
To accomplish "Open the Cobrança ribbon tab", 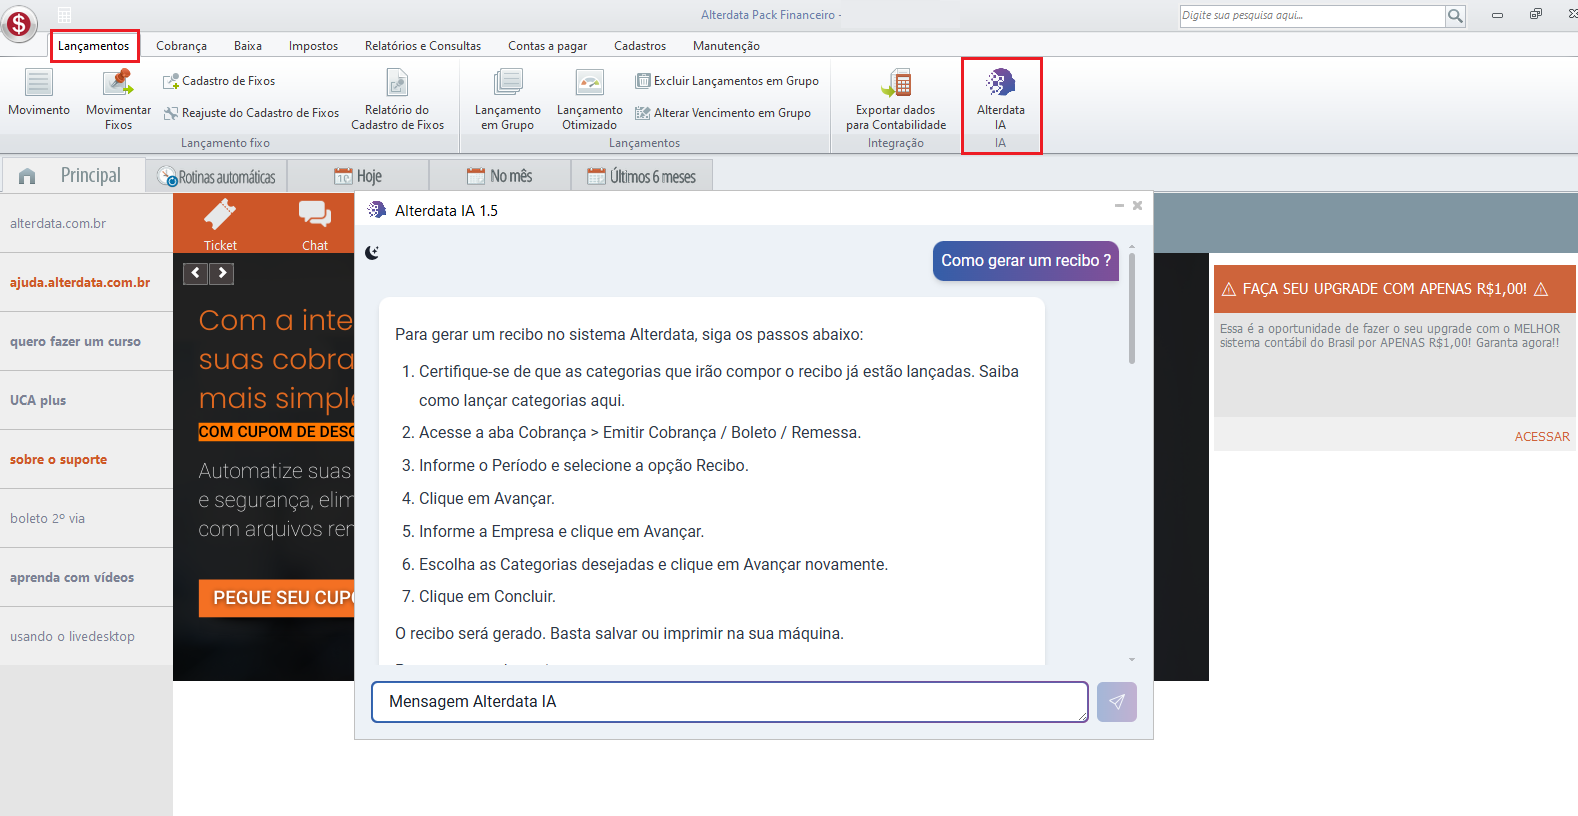I will pyautogui.click(x=181, y=46).
